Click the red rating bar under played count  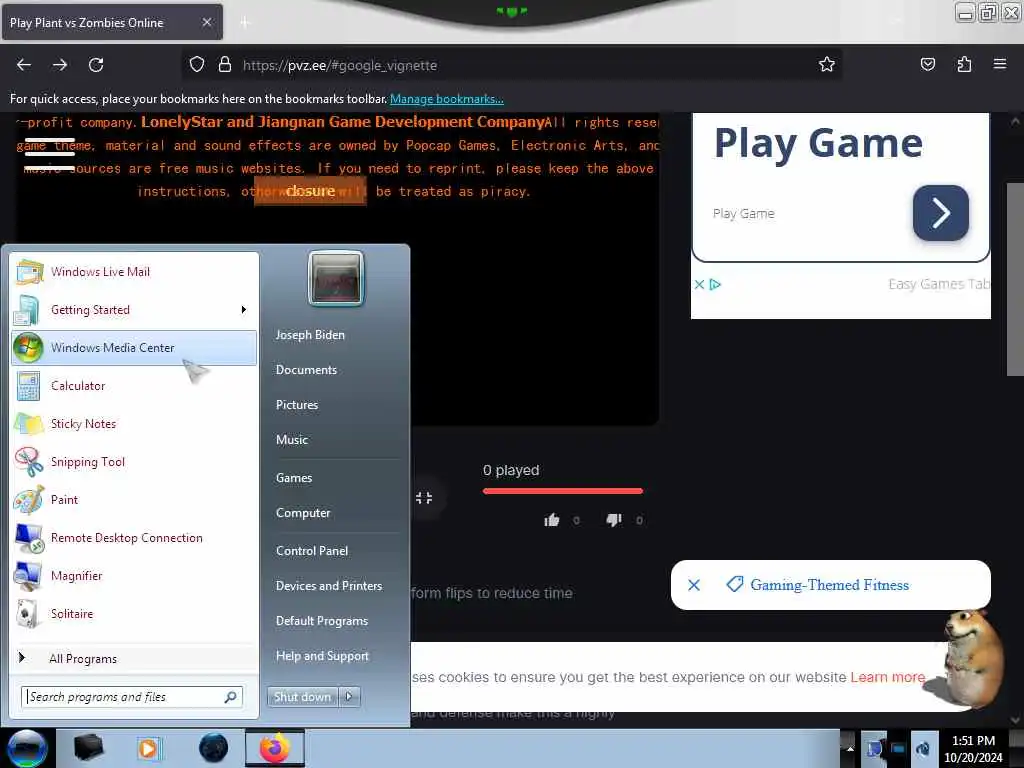(x=563, y=491)
